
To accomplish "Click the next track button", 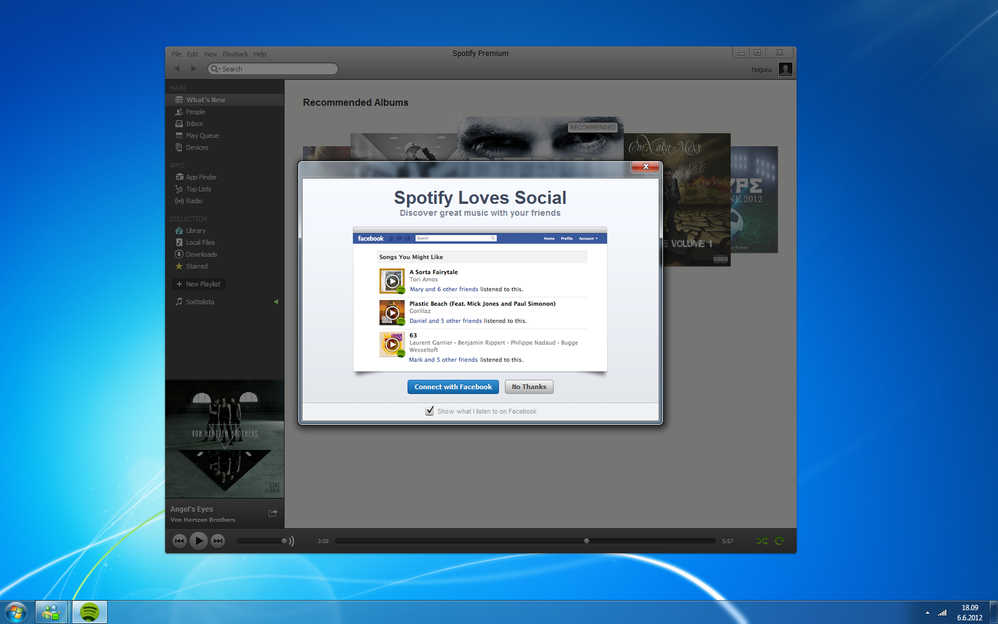I will point(218,541).
